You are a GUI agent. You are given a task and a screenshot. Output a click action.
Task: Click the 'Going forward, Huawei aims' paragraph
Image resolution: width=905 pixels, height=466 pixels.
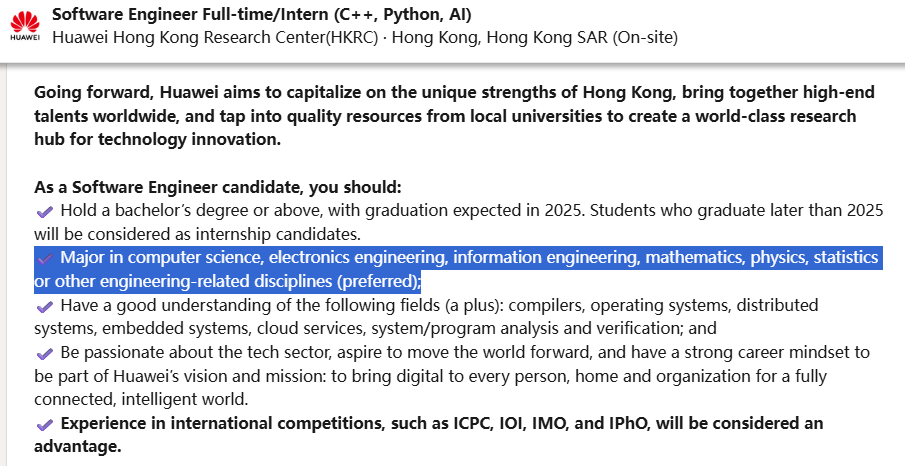click(454, 115)
